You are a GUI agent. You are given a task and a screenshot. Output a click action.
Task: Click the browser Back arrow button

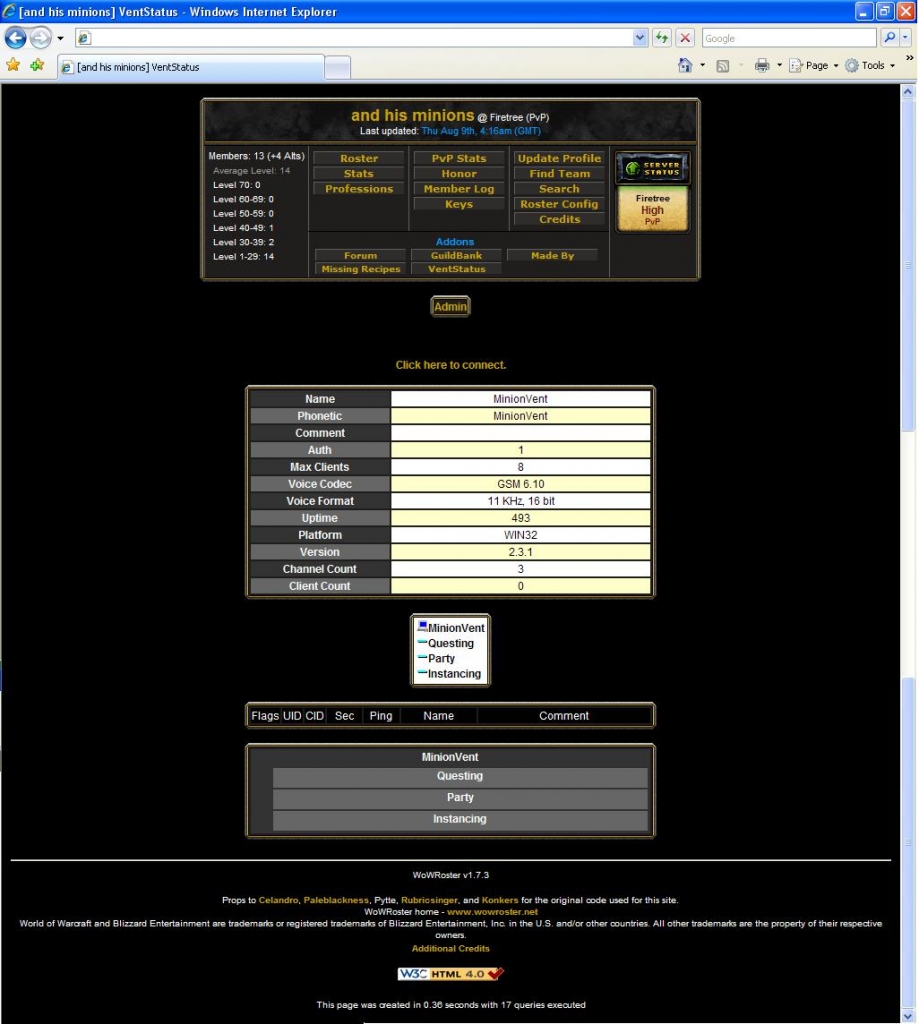[16, 38]
